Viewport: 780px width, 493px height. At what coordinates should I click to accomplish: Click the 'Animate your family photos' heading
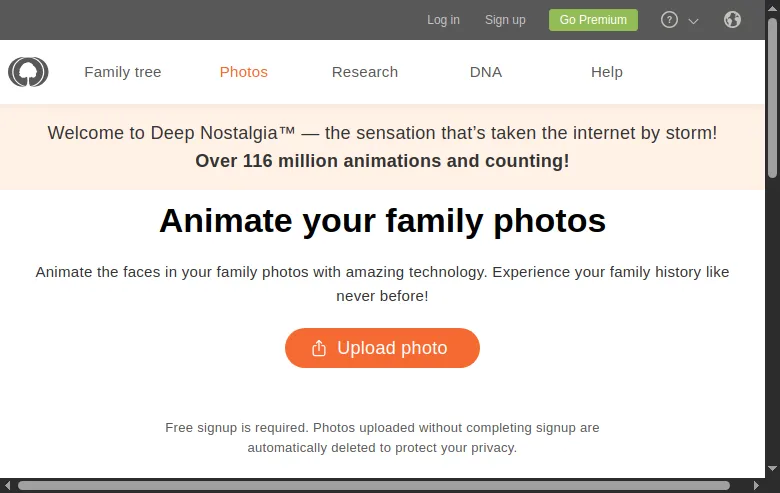click(382, 220)
